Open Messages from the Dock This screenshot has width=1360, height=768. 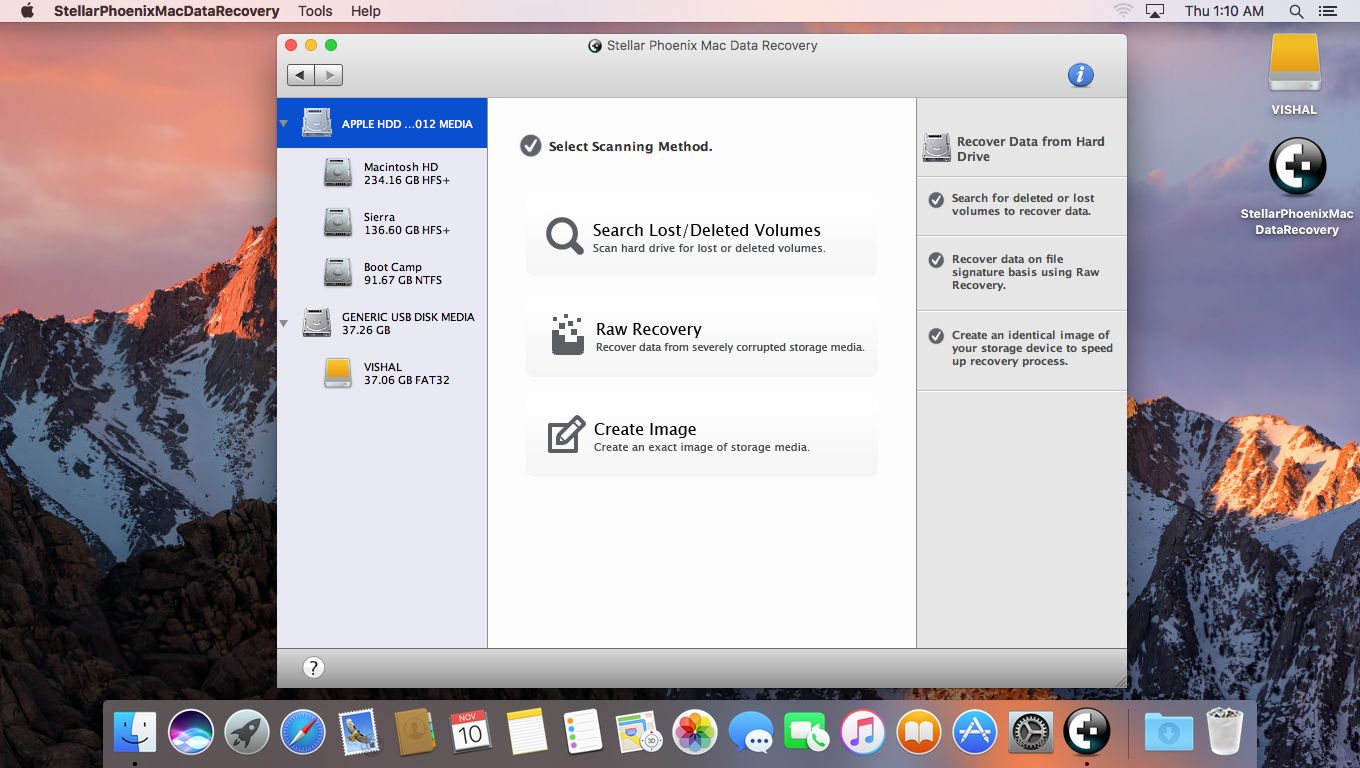[x=750, y=732]
